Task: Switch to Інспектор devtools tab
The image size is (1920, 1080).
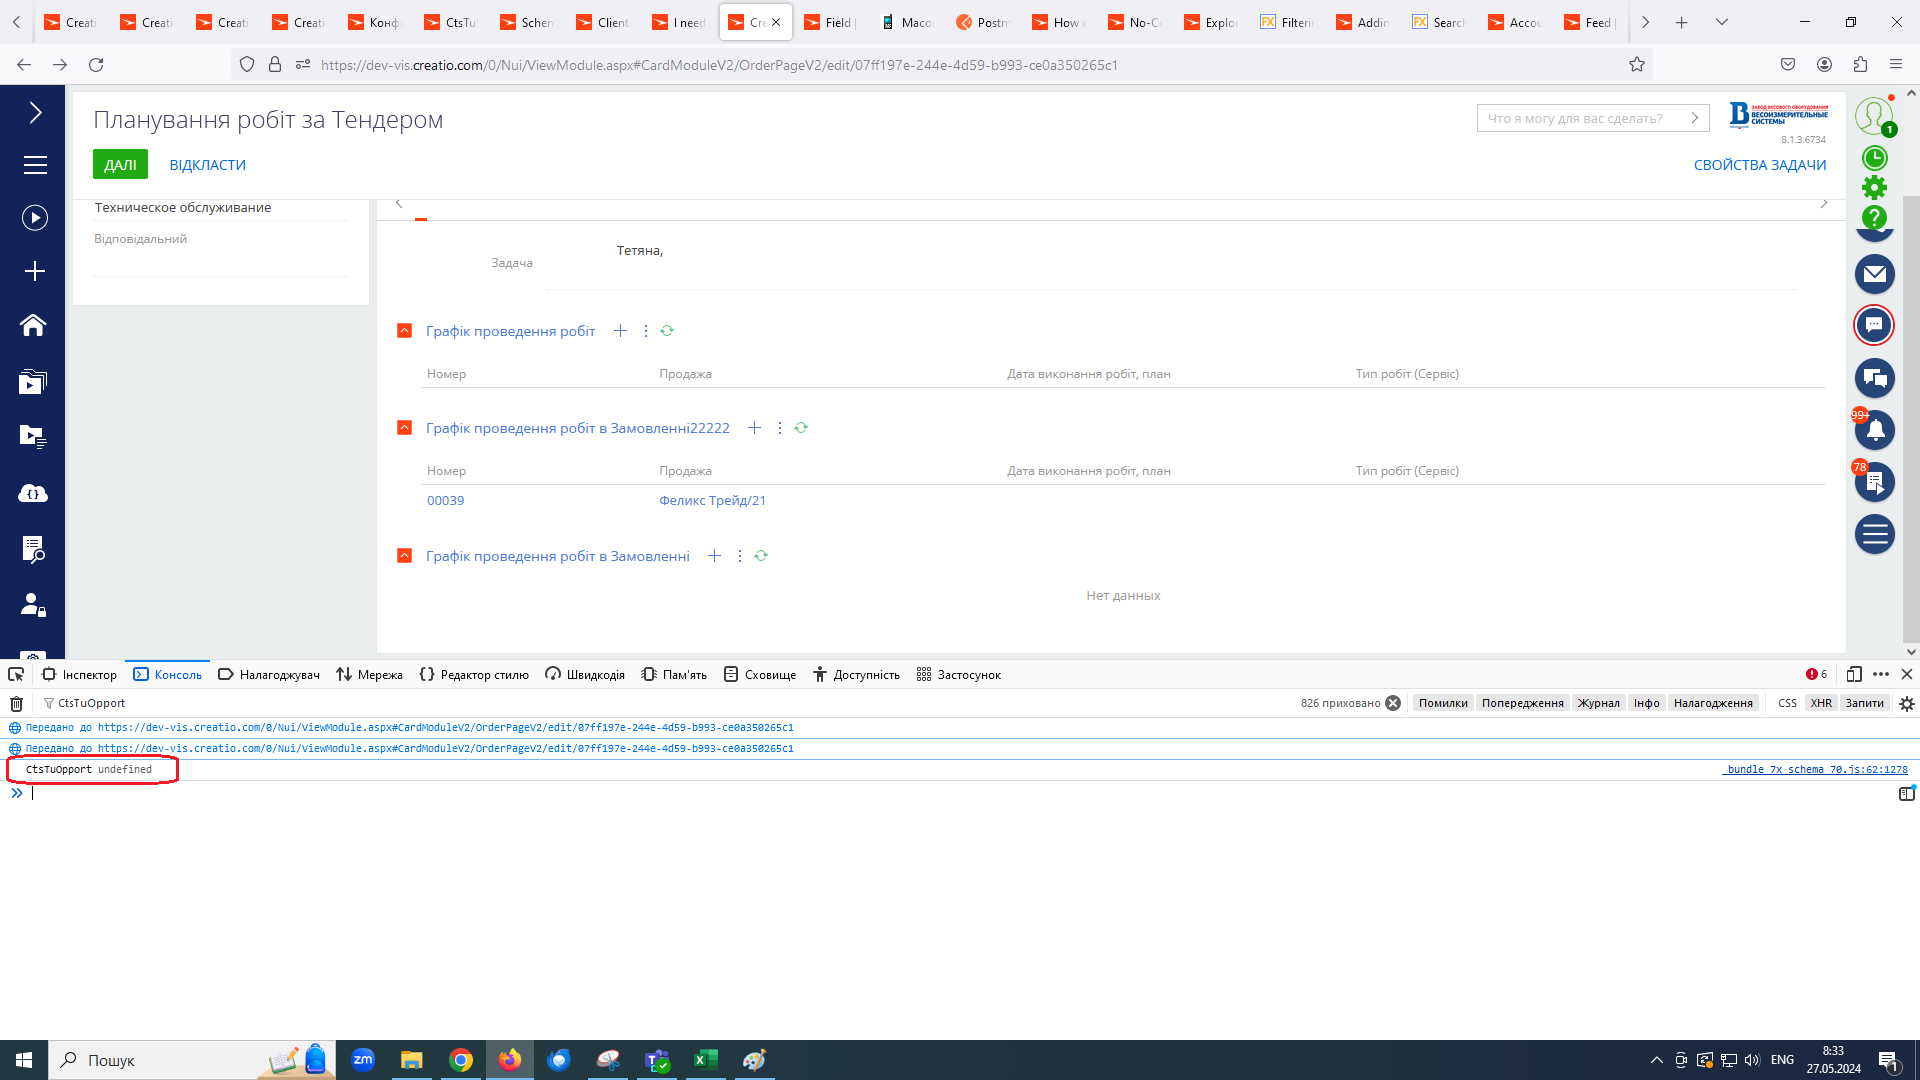Action: 80,675
